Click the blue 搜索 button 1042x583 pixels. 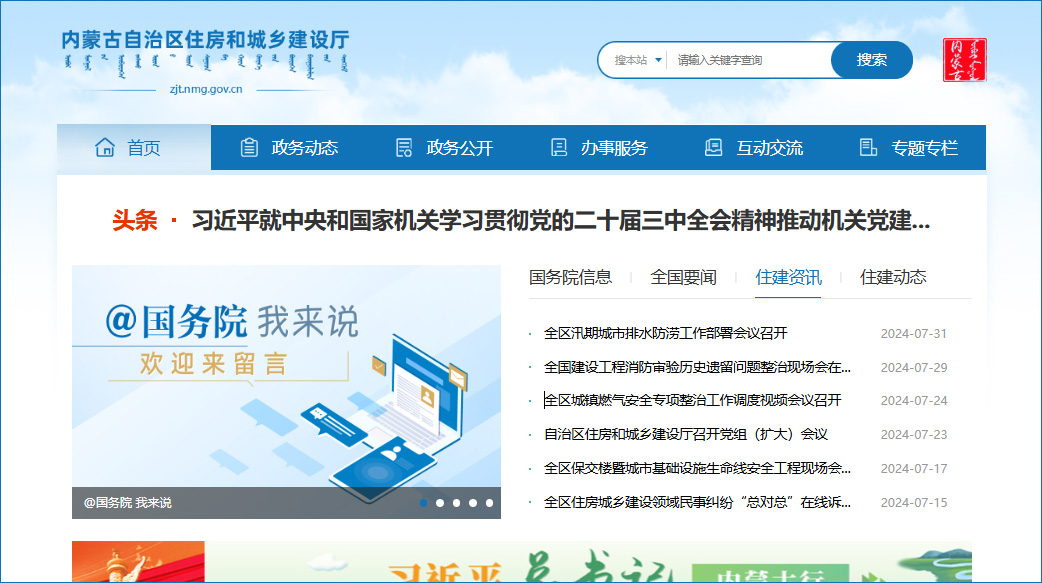(871, 60)
